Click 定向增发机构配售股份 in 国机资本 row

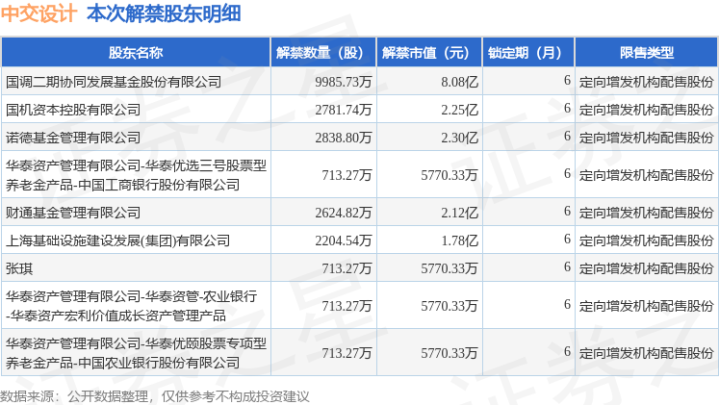pos(647,110)
